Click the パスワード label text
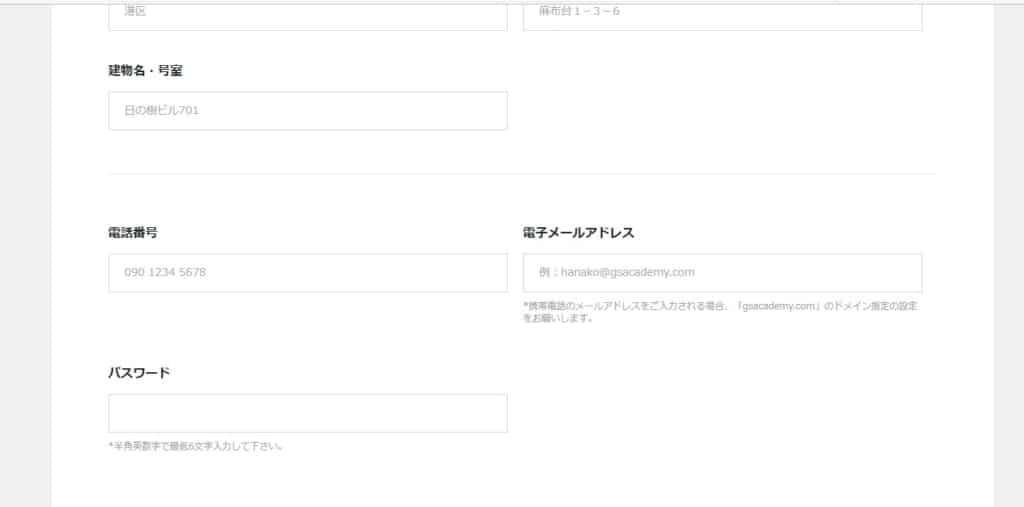Screen dimensions: 1024x507 [139, 373]
